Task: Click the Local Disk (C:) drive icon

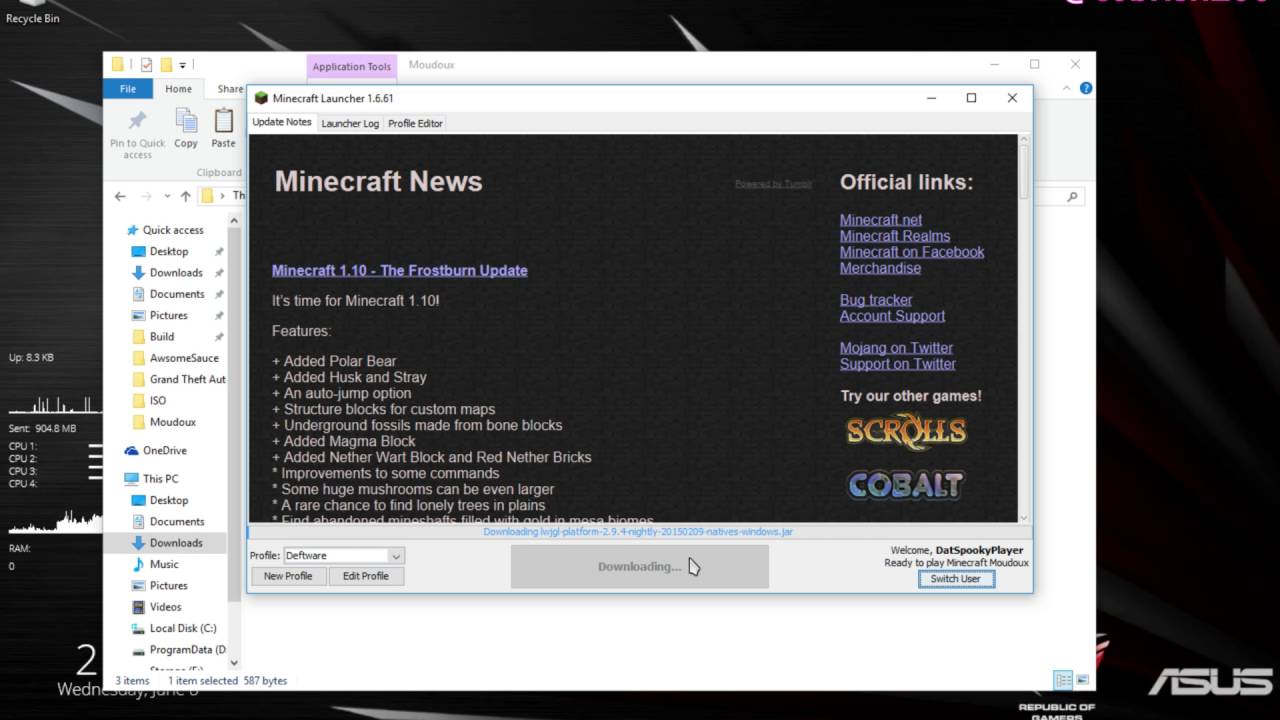Action: click(x=139, y=628)
